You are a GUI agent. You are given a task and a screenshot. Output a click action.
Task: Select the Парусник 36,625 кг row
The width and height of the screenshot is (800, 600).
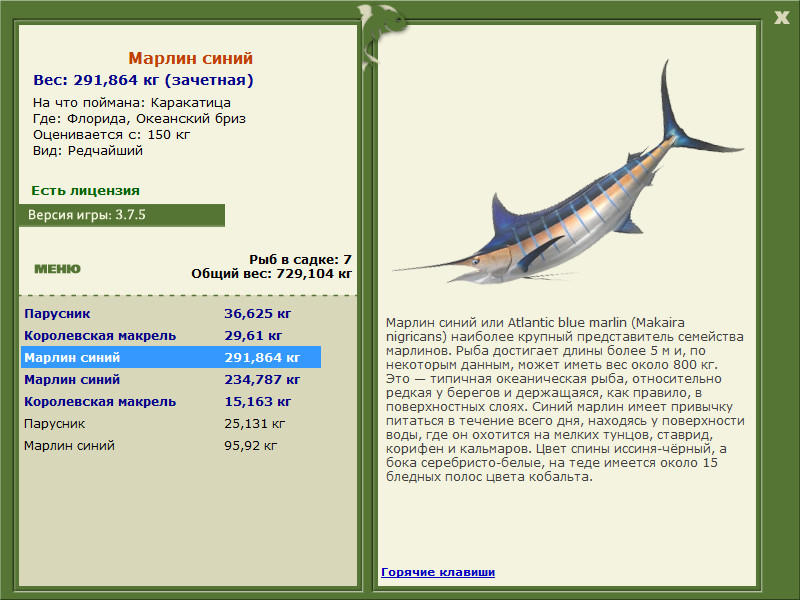click(171, 313)
